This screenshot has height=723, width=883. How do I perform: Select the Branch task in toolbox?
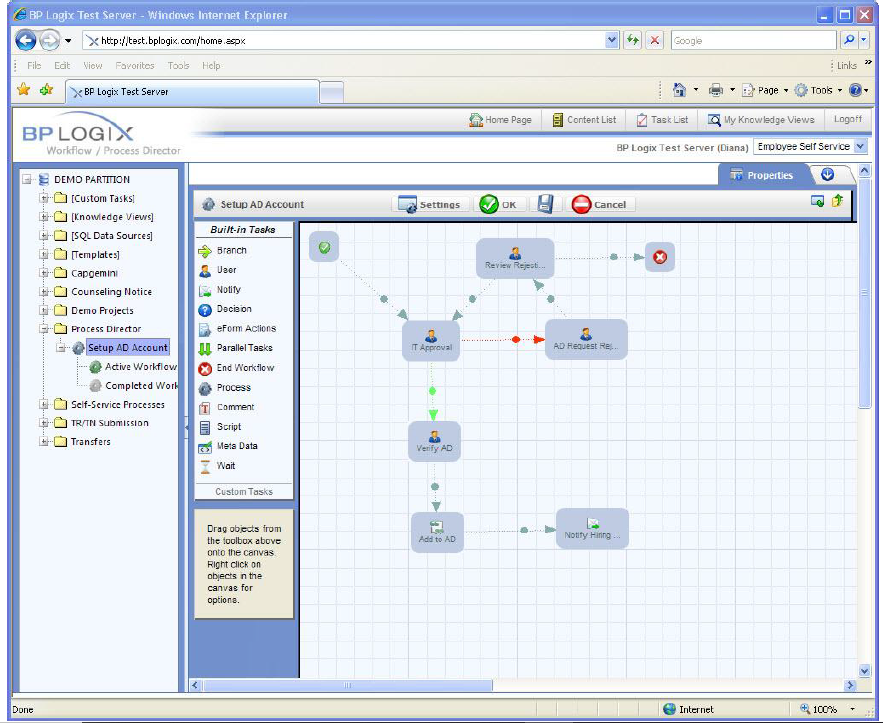point(223,251)
